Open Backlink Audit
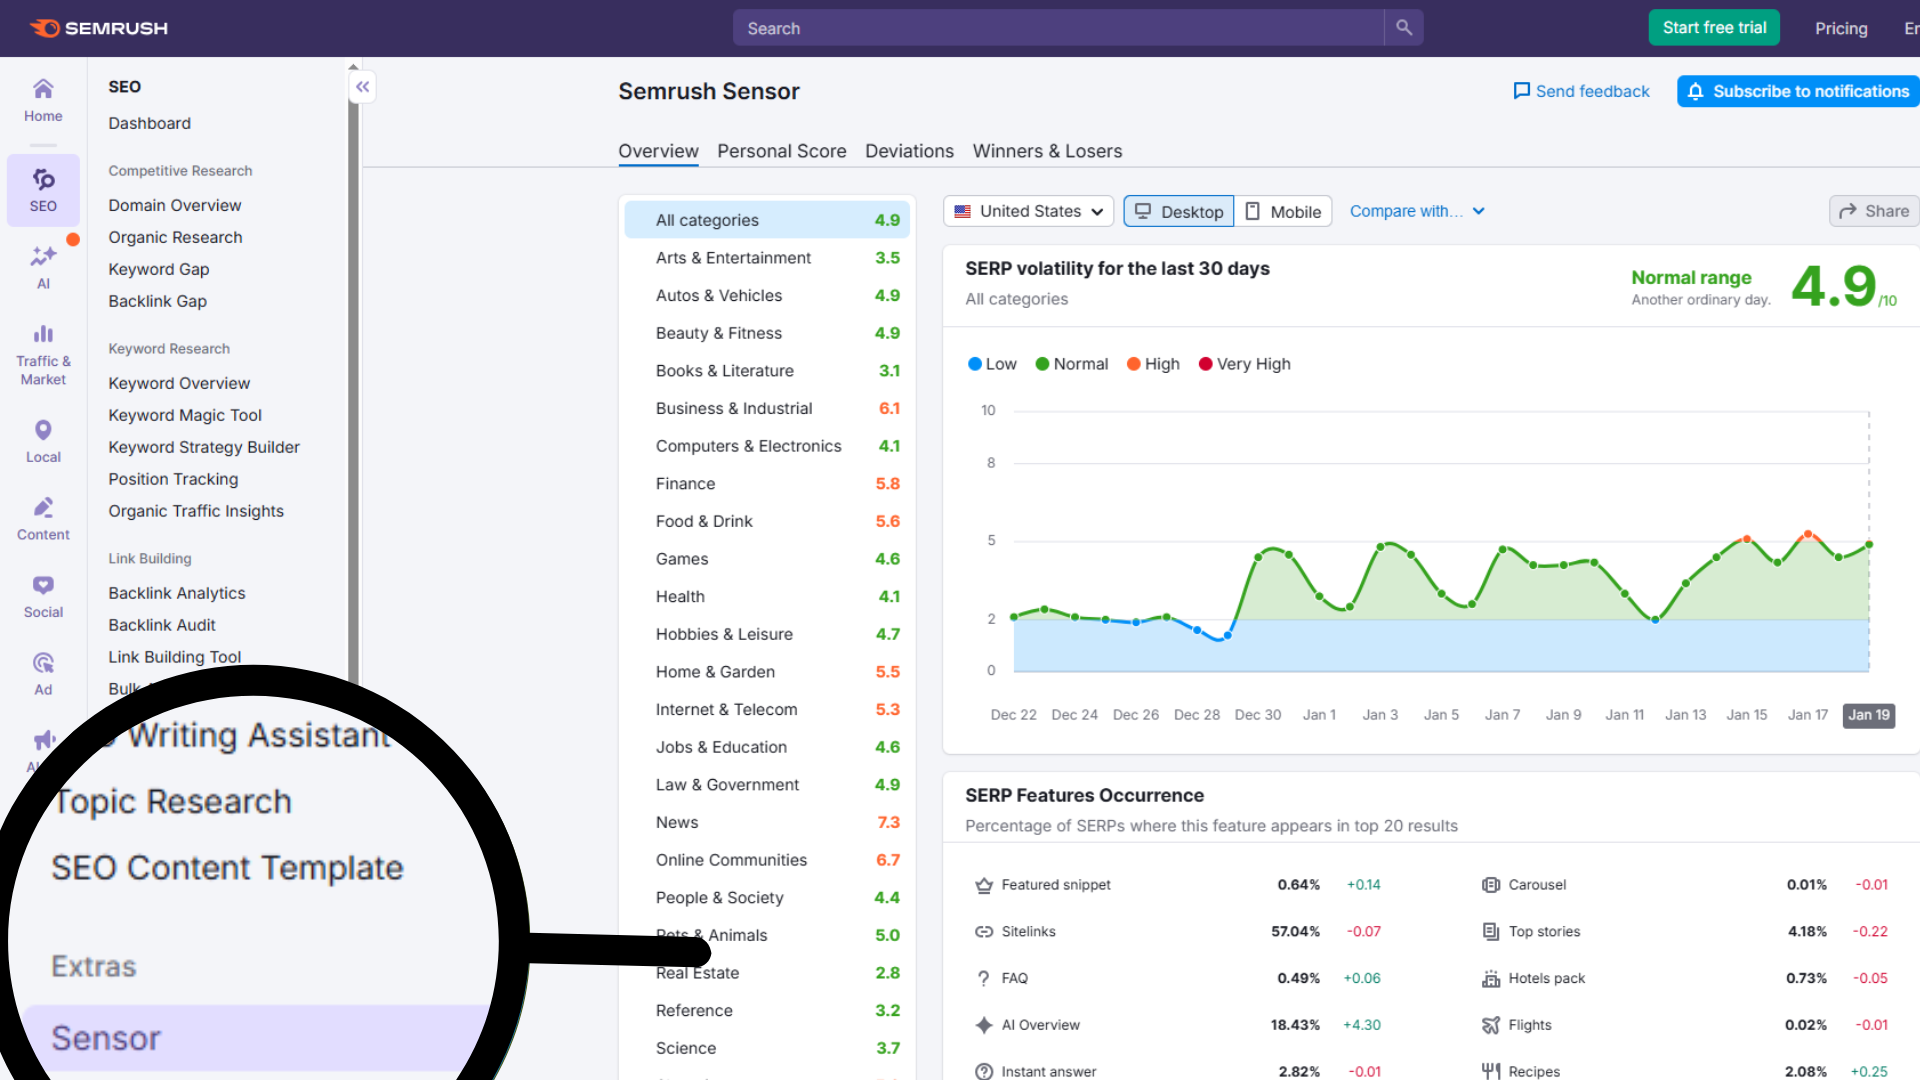The height and width of the screenshot is (1080, 1920). point(162,625)
